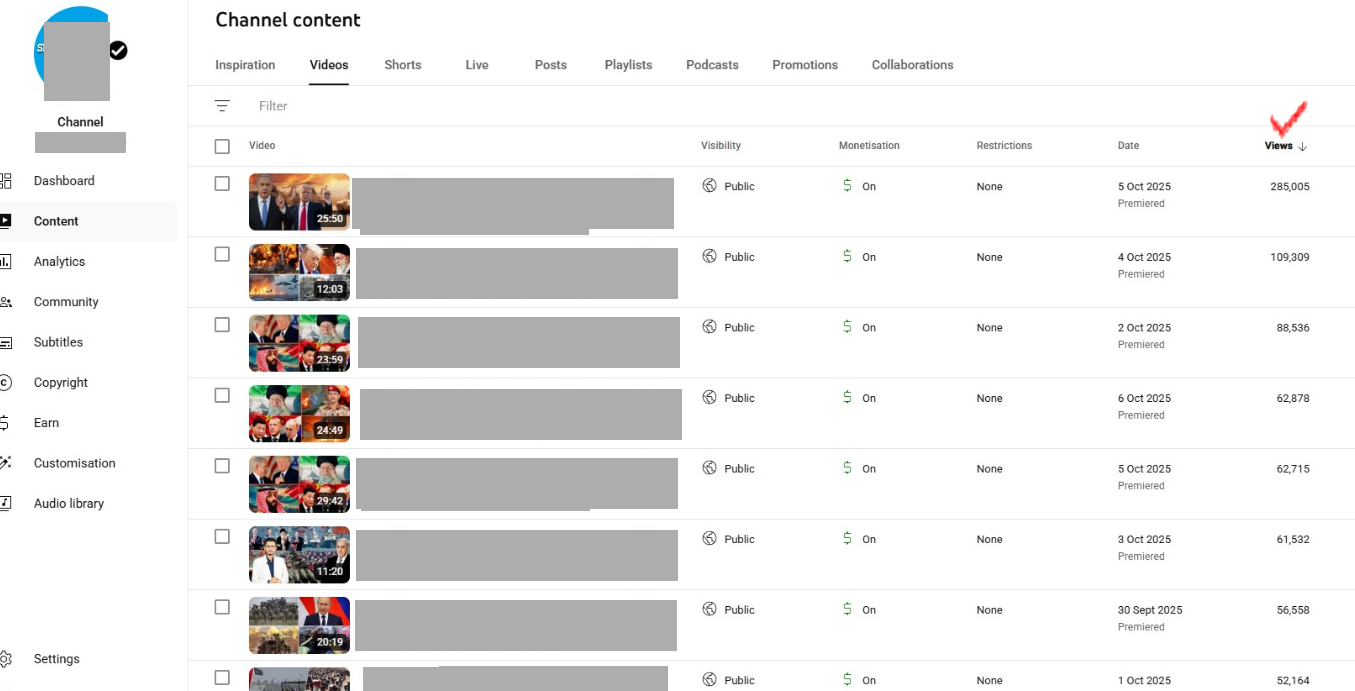Switch to the Shorts tab
Viewport: 1355px width, 691px height.
pyautogui.click(x=403, y=65)
